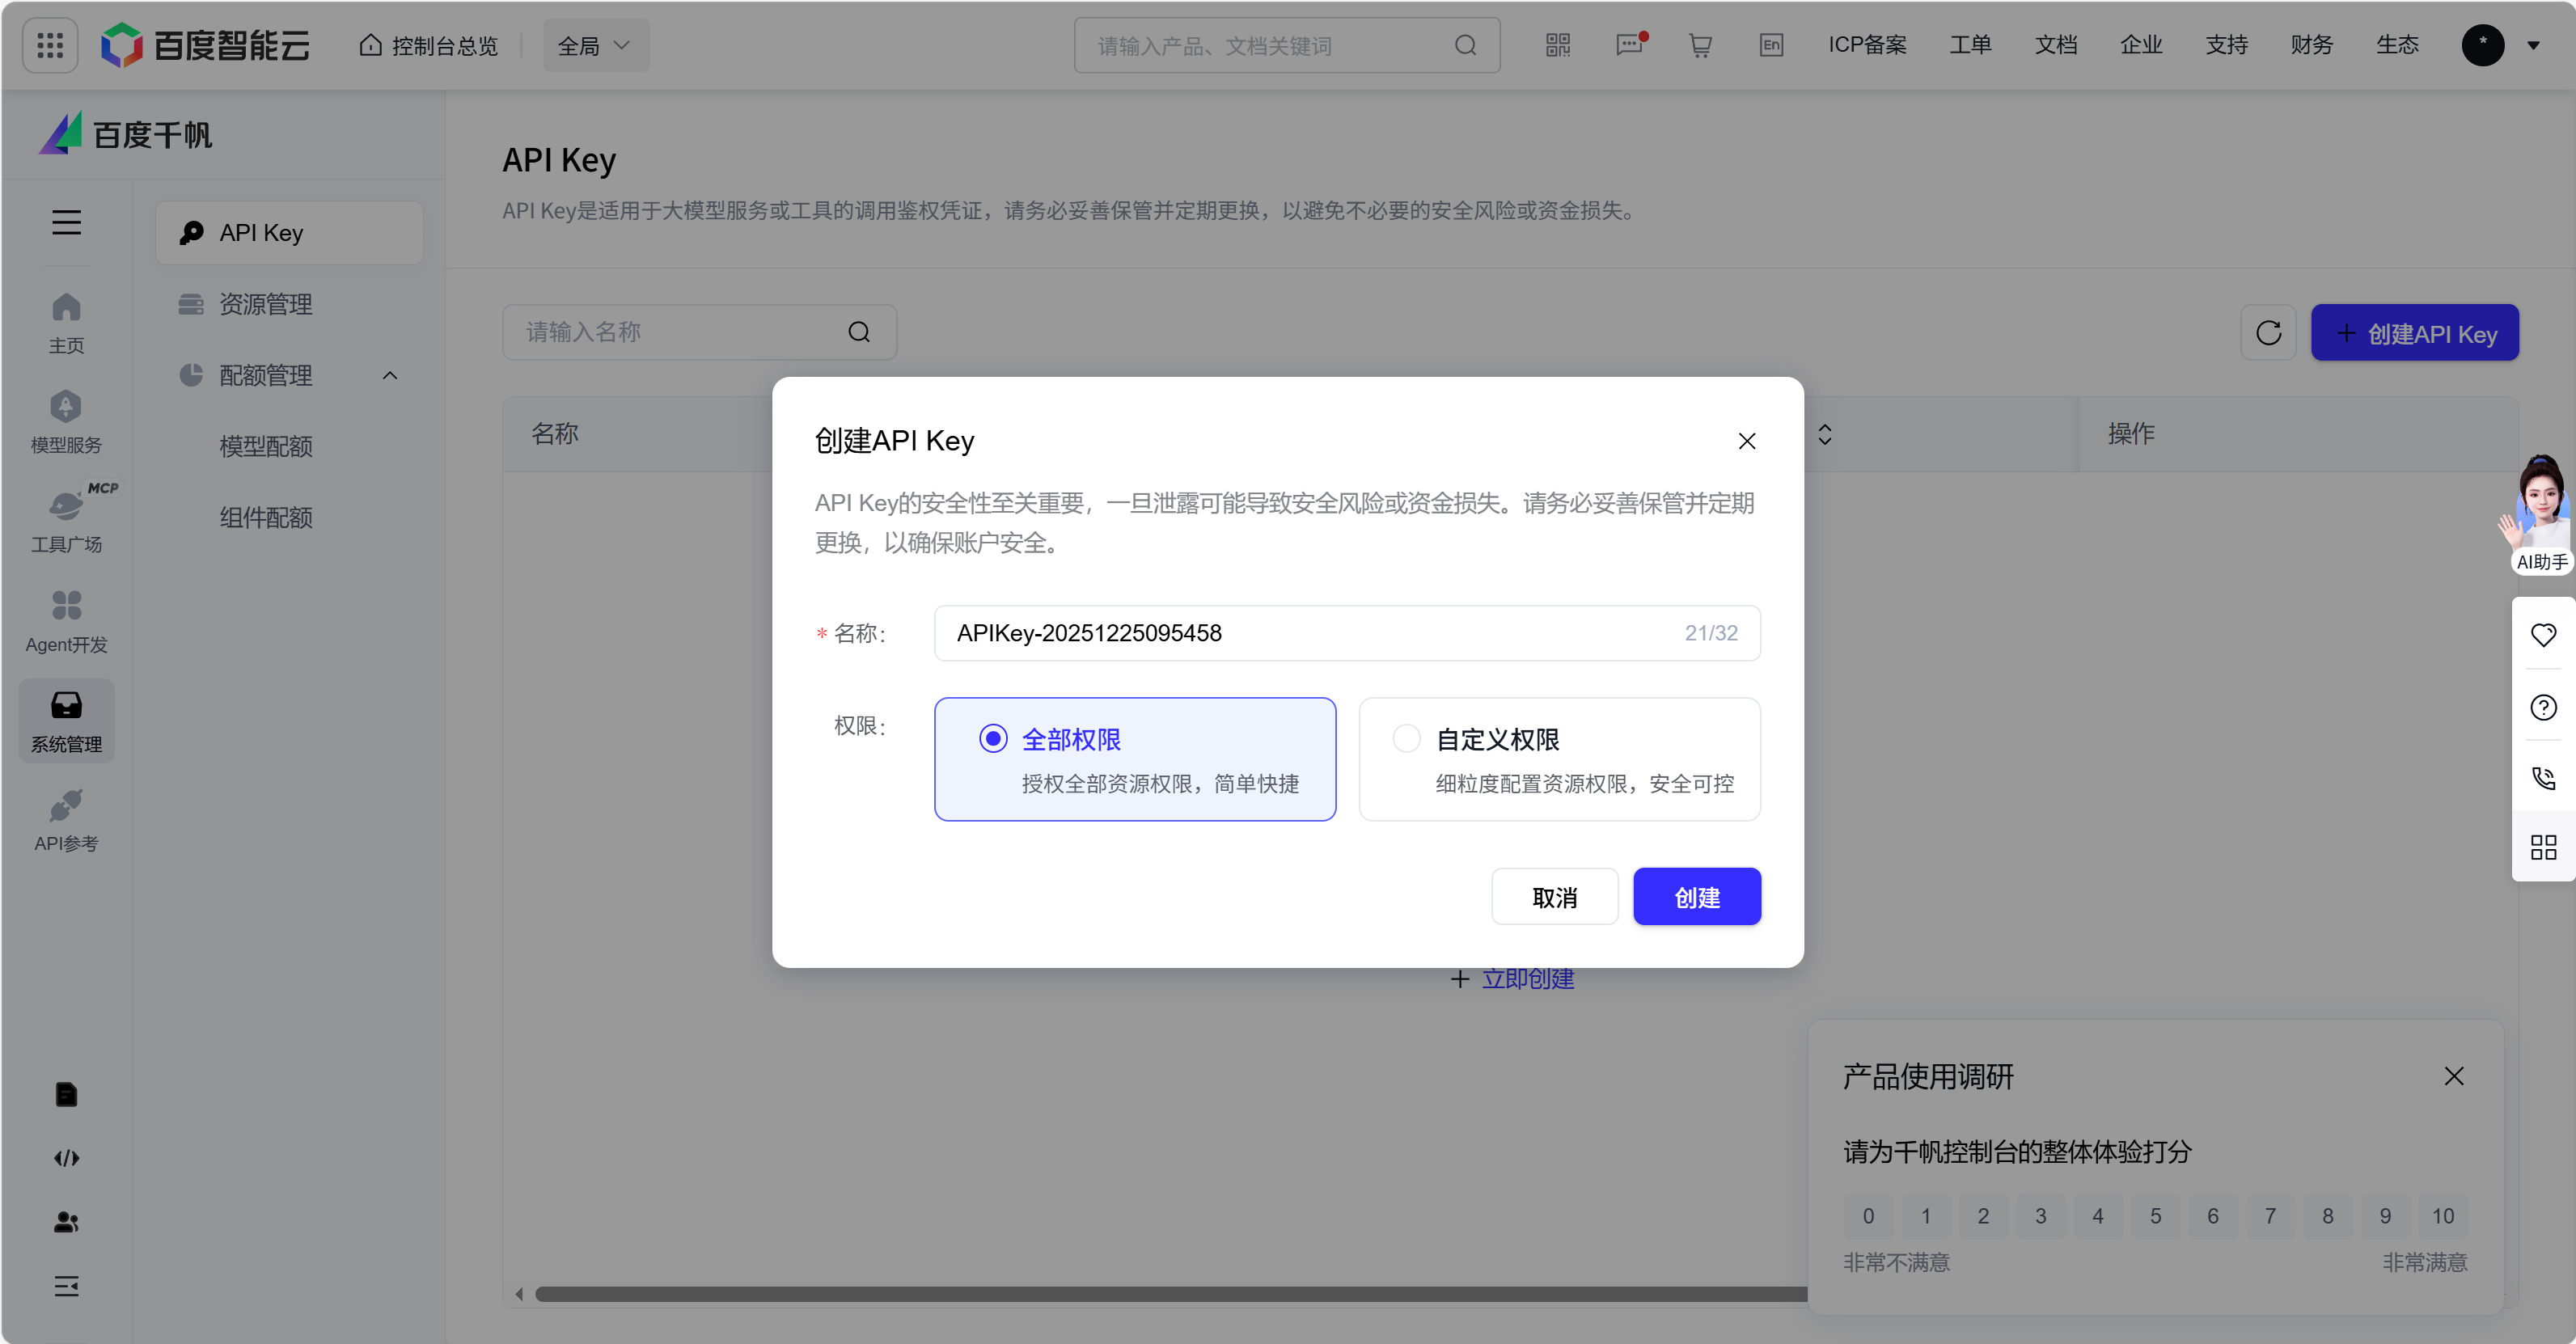Image resolution: width=2576 pixels, height=1344 pixels.
Task: Click the QR code icon in the top bar
Action: coord(1556,45)
